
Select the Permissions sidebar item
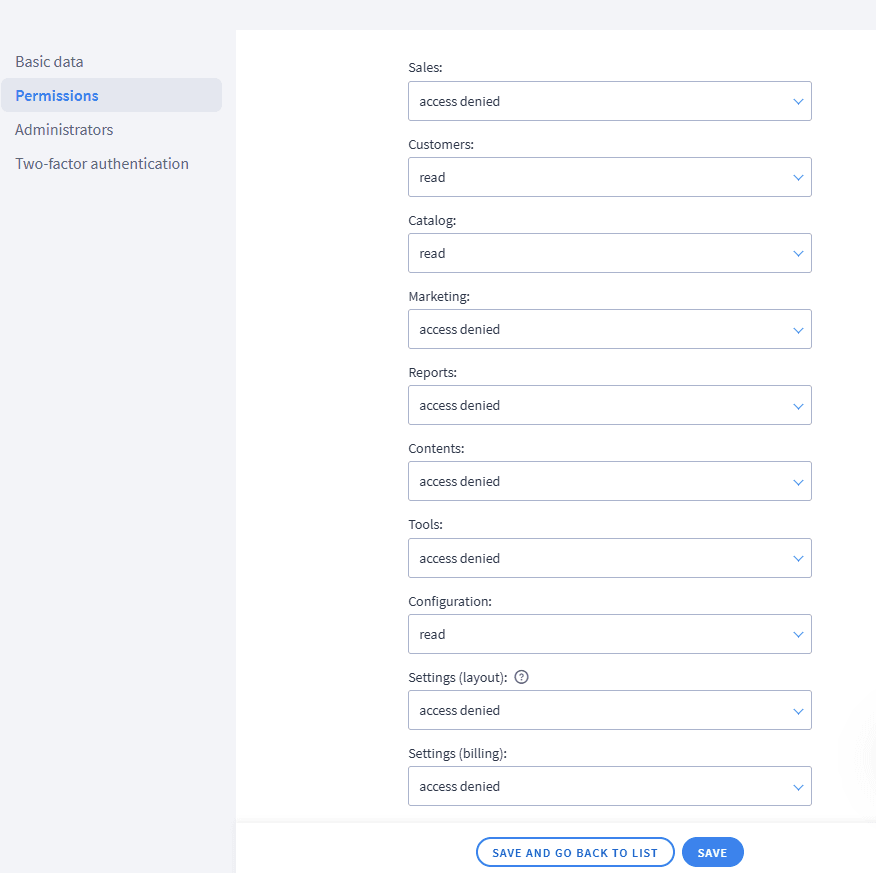[57, 96]
